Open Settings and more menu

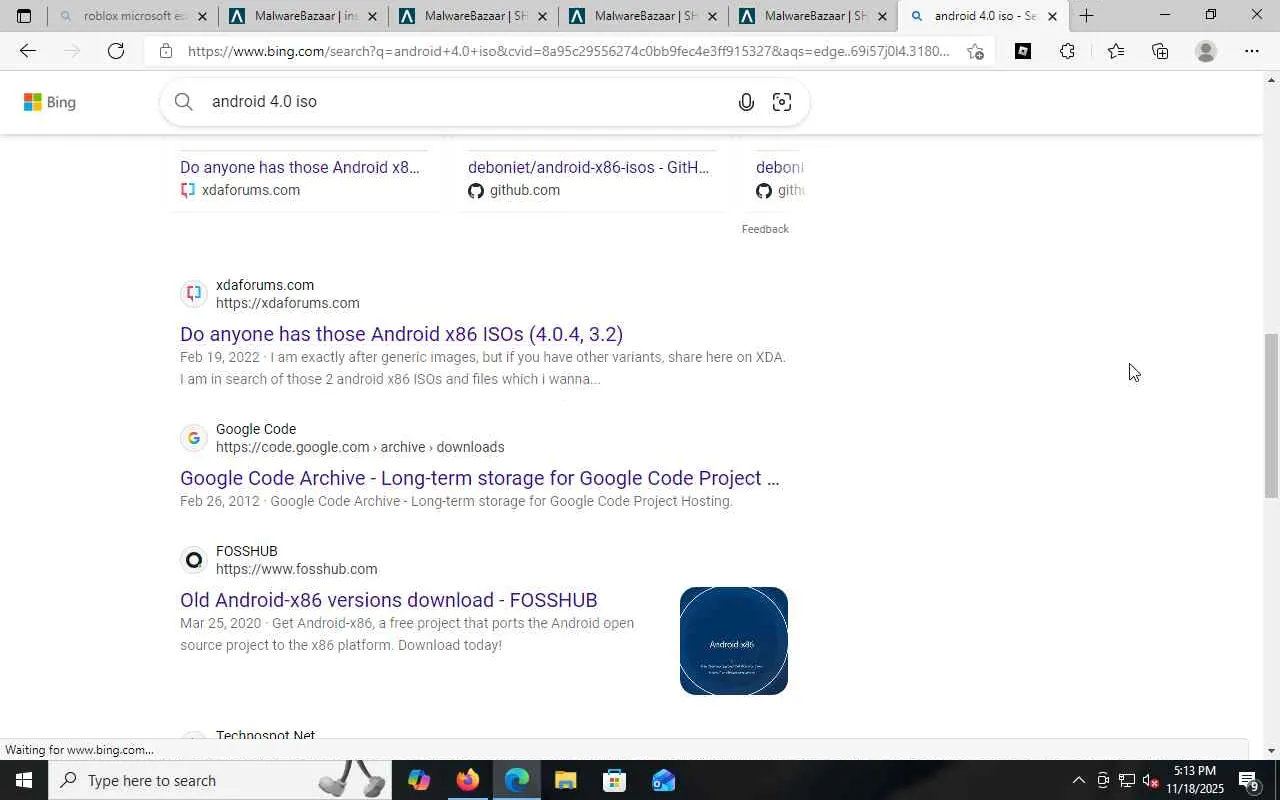coord(1252,51)
